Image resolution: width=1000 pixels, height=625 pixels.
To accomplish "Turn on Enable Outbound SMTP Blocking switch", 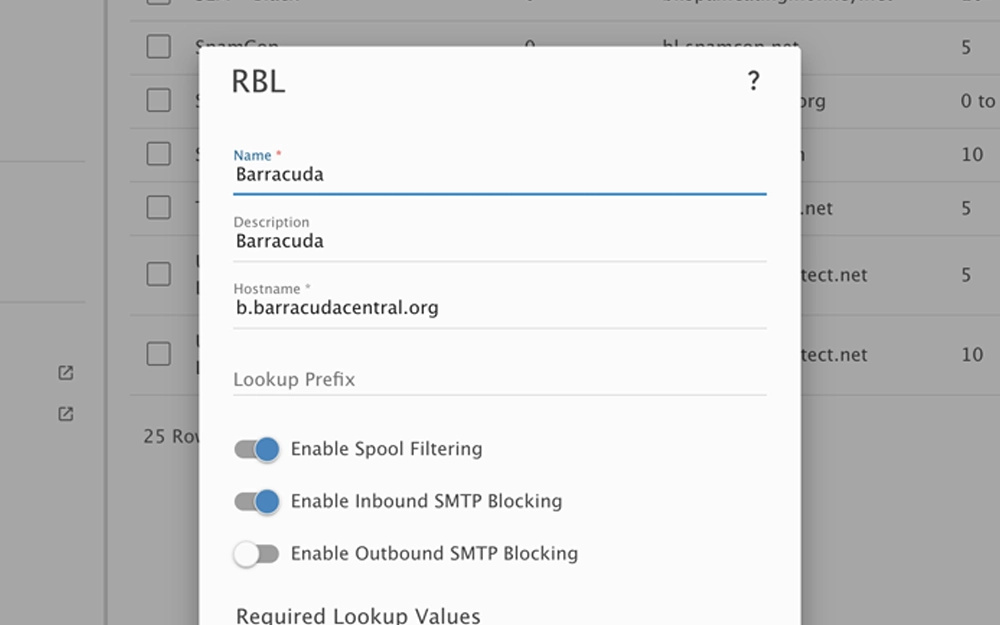I will click(x=256, y=554).
